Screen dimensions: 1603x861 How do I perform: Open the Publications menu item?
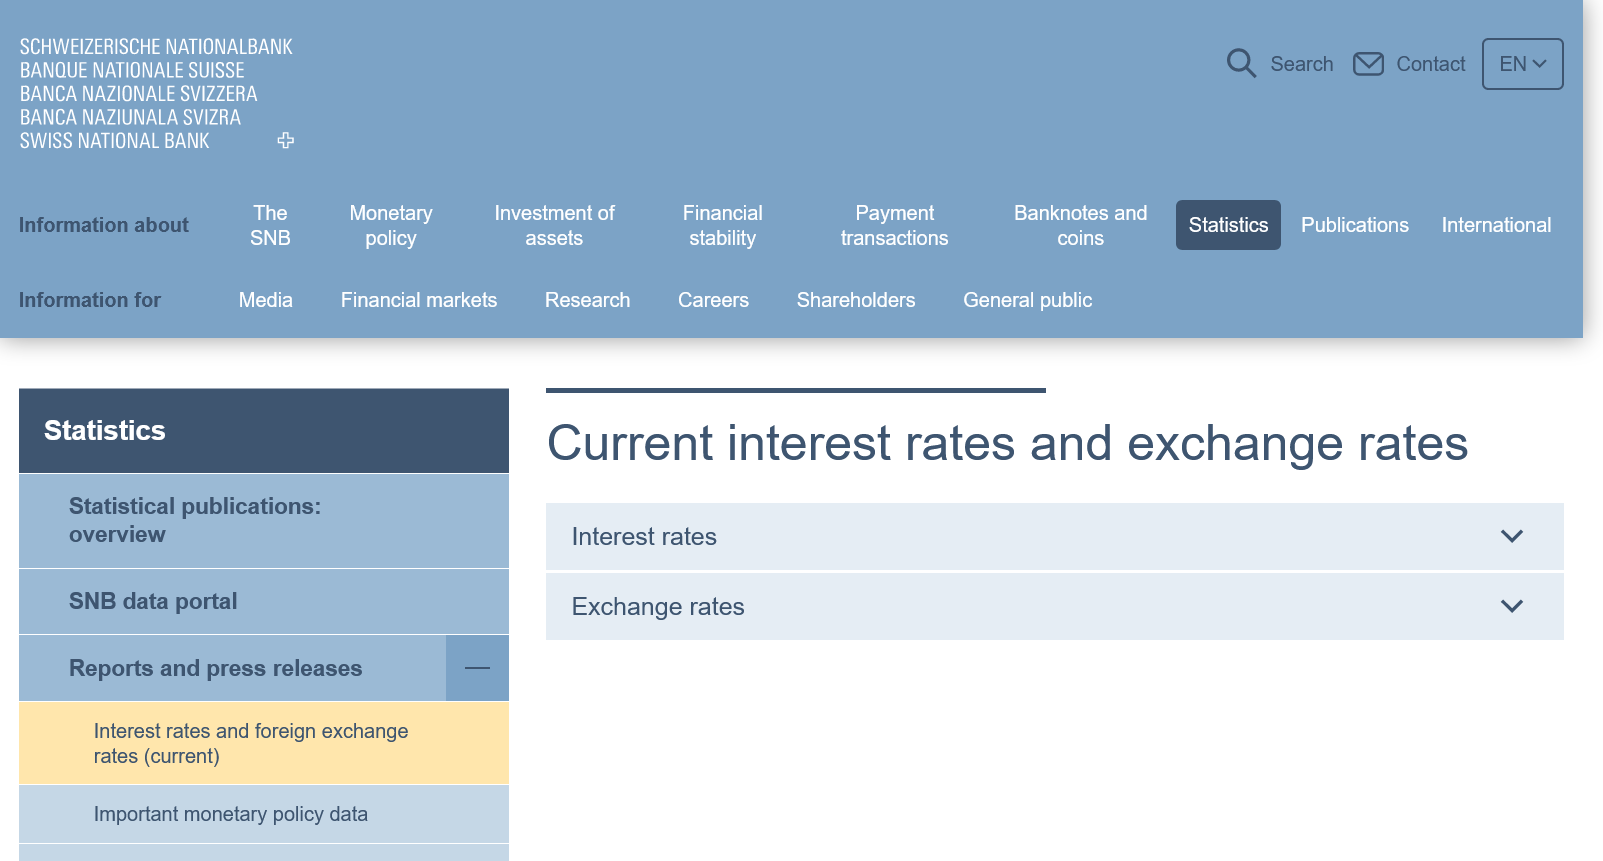(1354, 225)
